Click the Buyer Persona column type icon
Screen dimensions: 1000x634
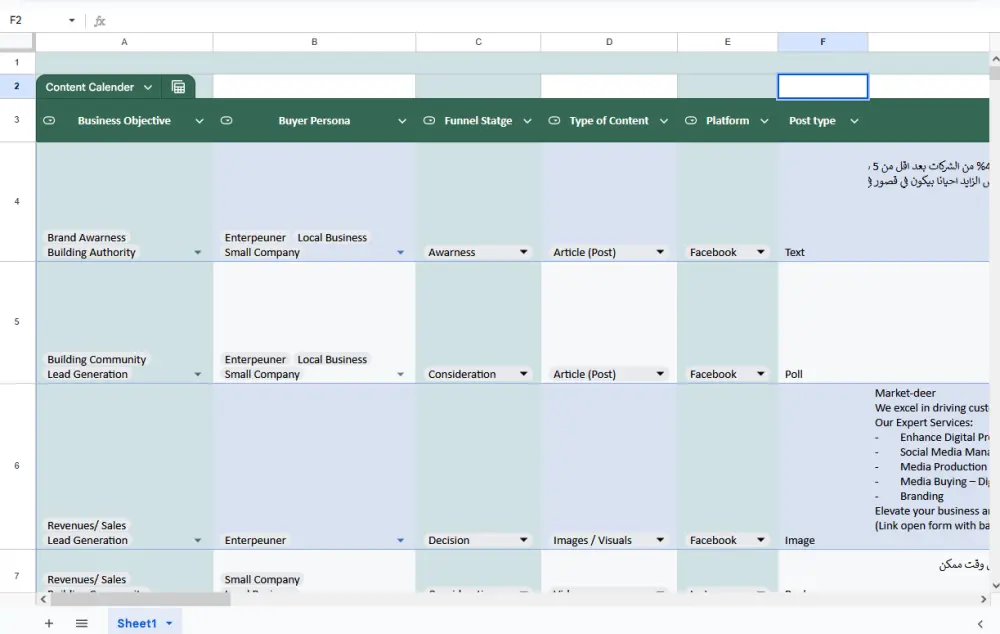[x=226, y=121]
